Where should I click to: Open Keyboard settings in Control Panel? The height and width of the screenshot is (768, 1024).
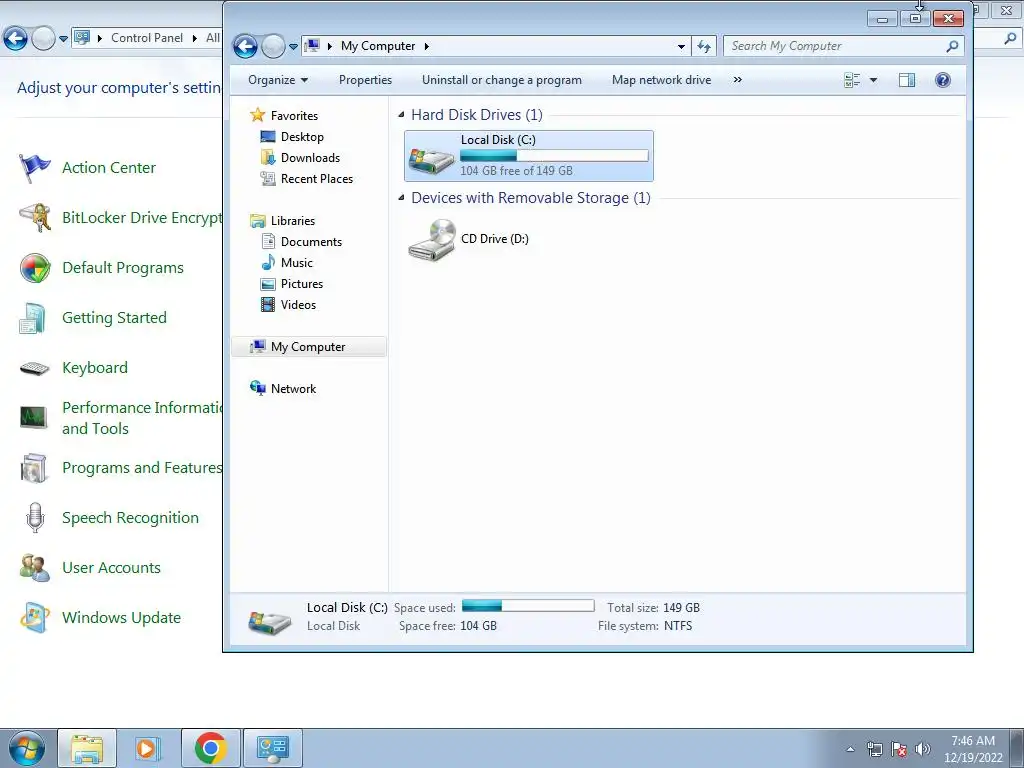click(x=95, y=368)
